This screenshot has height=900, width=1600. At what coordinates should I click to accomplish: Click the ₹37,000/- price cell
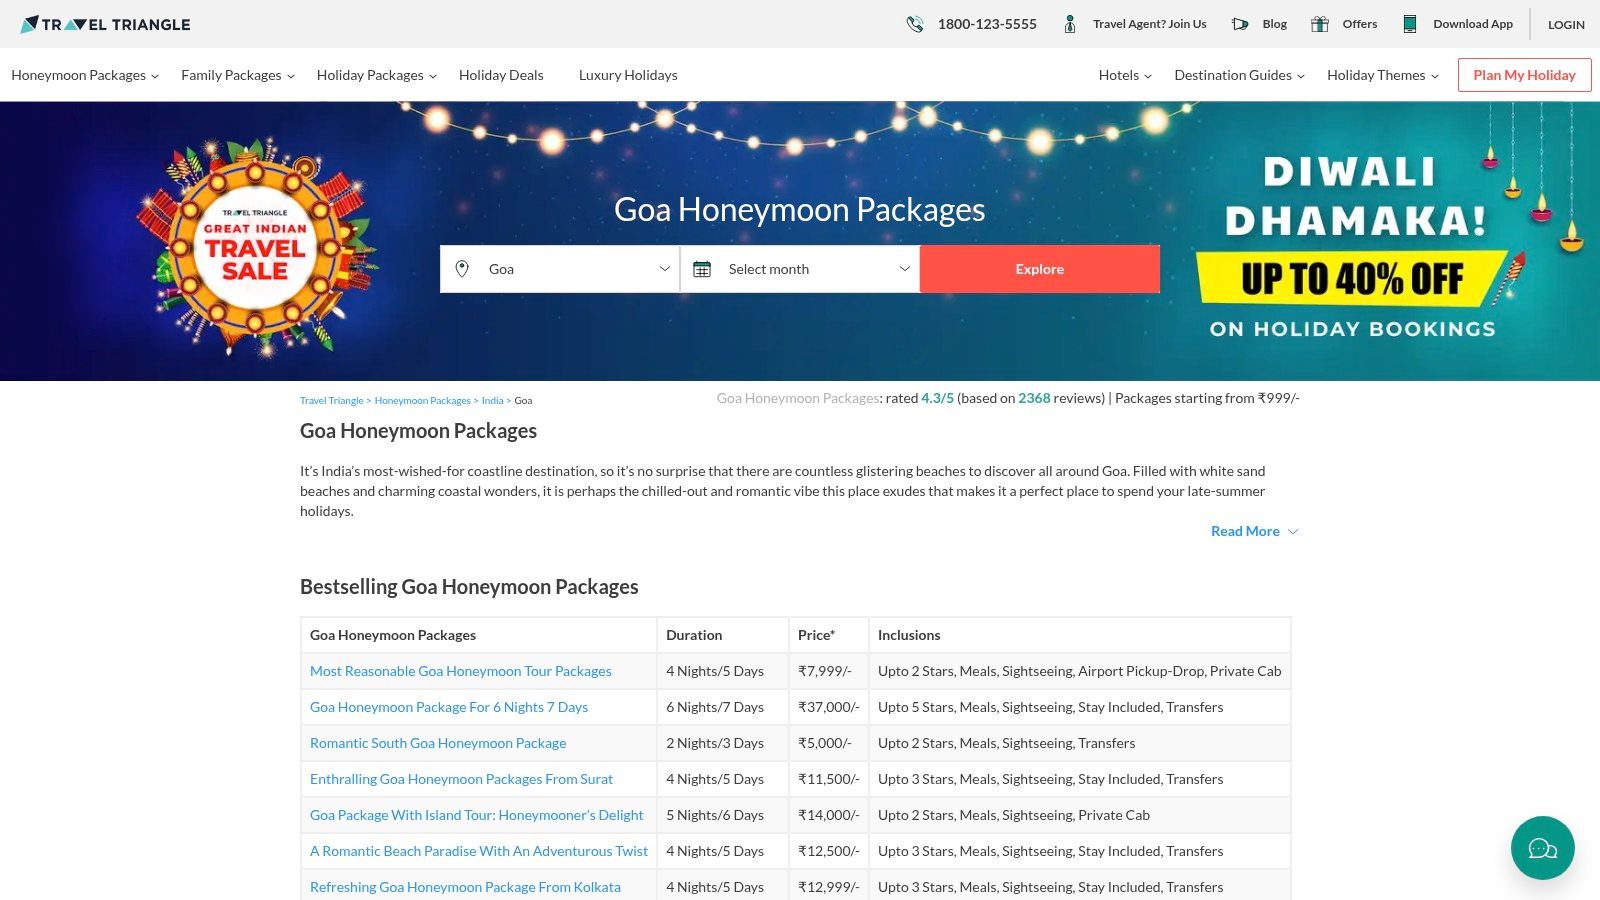click(828, 707)
